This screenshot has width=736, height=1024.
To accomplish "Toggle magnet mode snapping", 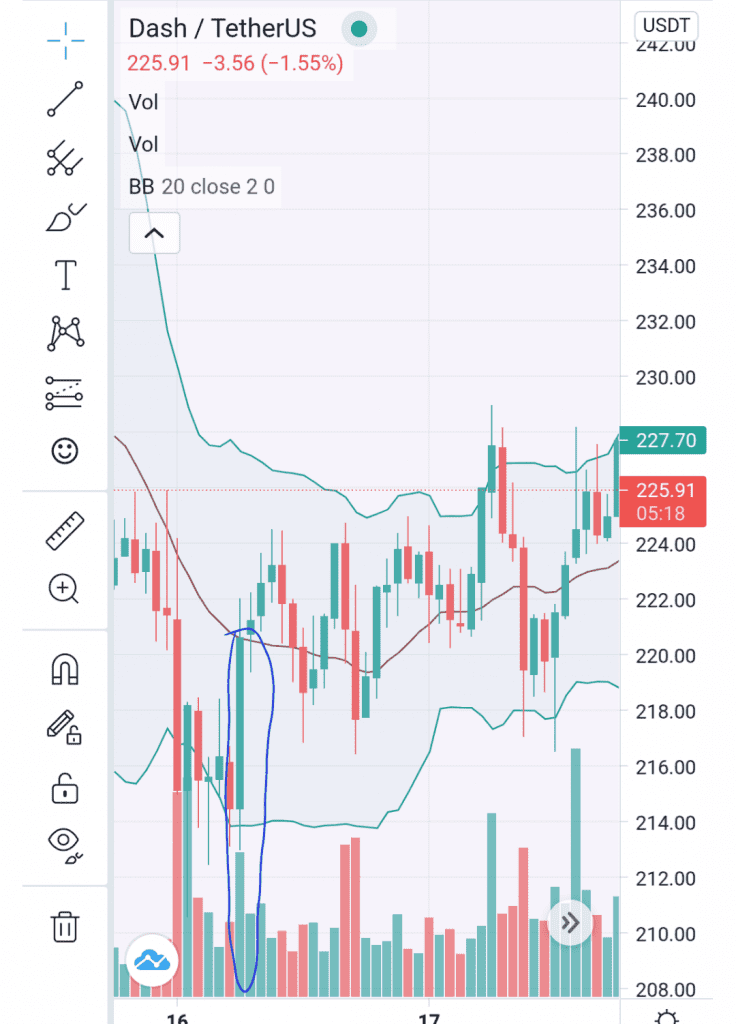I will tap(65, 669).
